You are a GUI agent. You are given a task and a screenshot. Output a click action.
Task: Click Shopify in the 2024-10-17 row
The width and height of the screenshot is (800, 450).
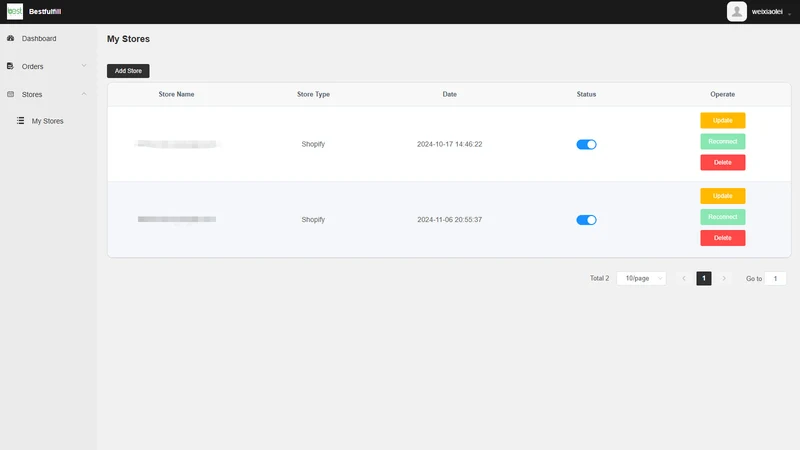[x=313, y=144]
